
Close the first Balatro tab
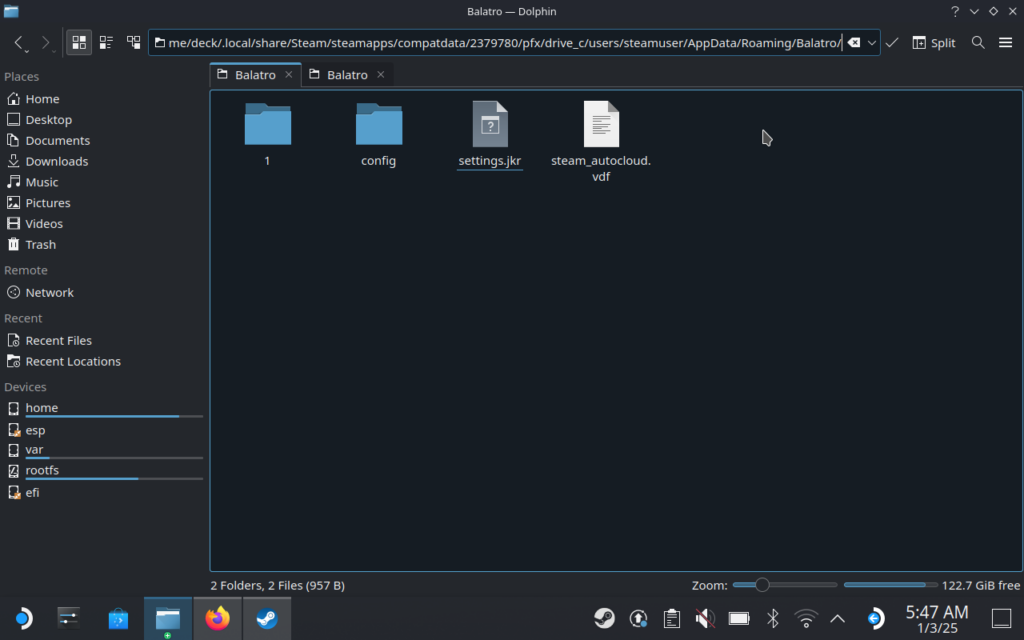click(x=289, y=74)
